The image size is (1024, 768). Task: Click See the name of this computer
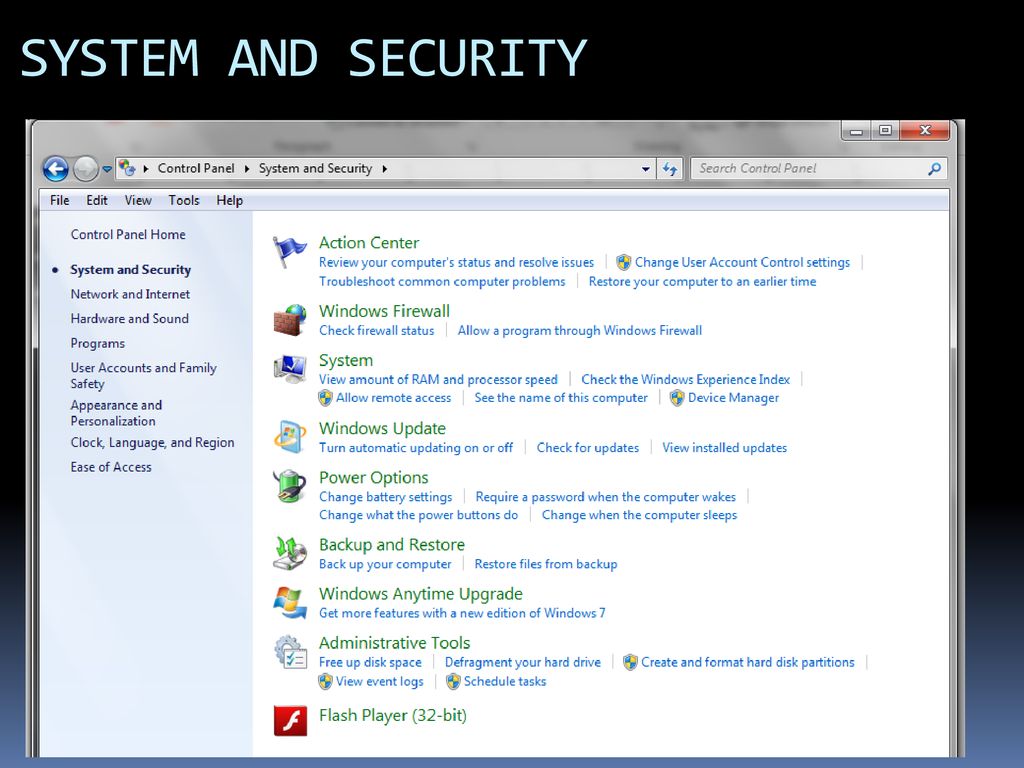click(561, 398)
